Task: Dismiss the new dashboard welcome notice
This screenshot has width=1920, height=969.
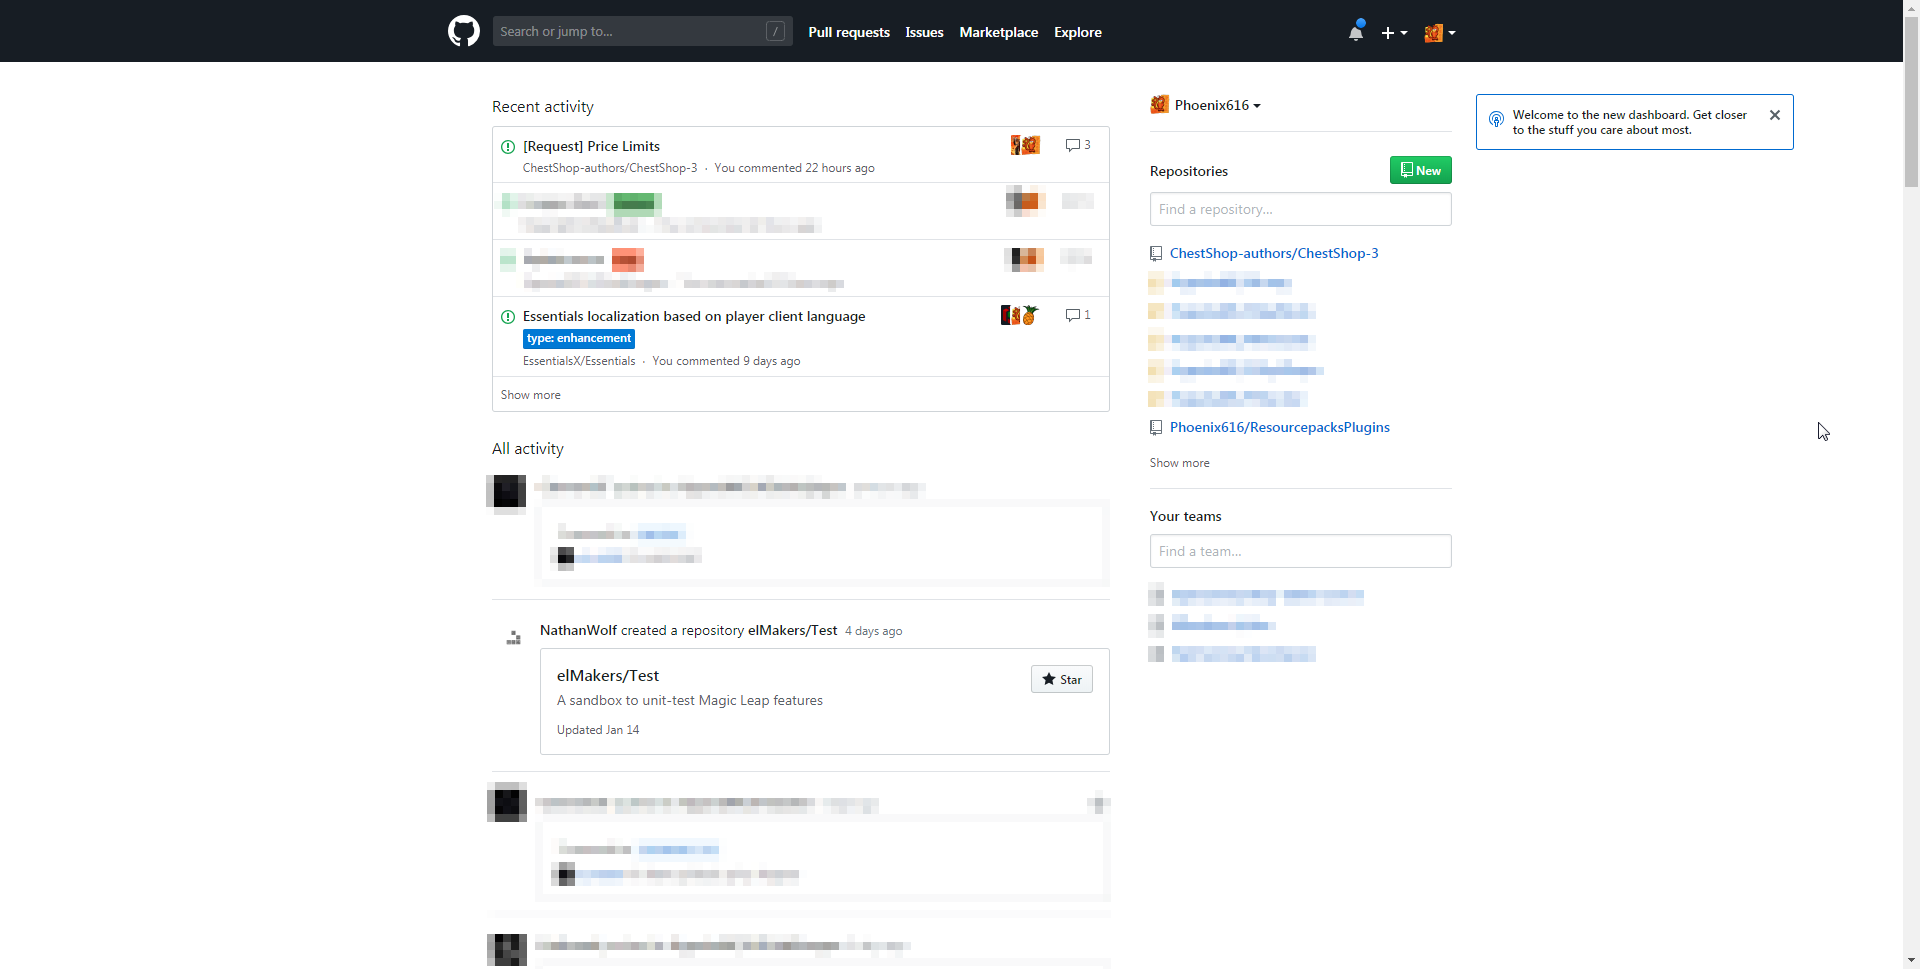Action: pyautogui.click(x=1775, y=115)
